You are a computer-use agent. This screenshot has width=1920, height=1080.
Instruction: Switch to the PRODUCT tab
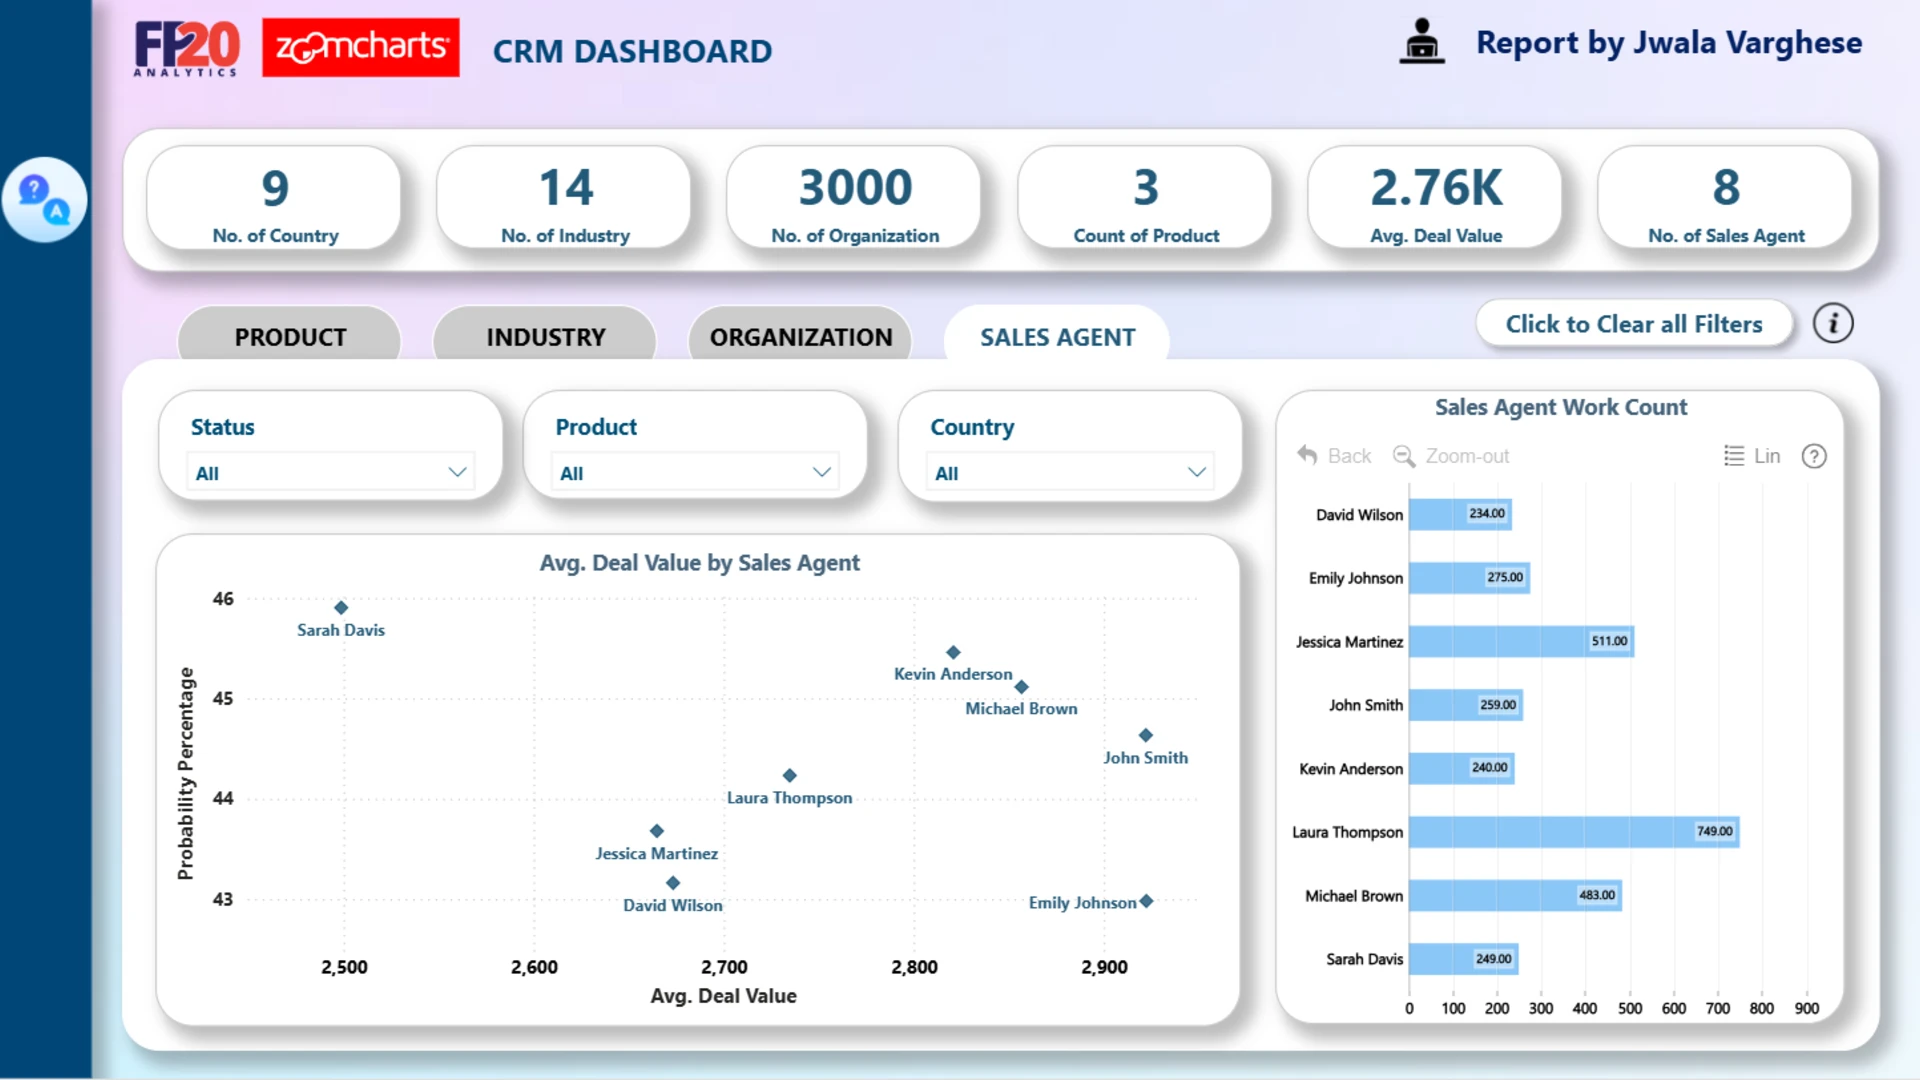tap(290, 337)
